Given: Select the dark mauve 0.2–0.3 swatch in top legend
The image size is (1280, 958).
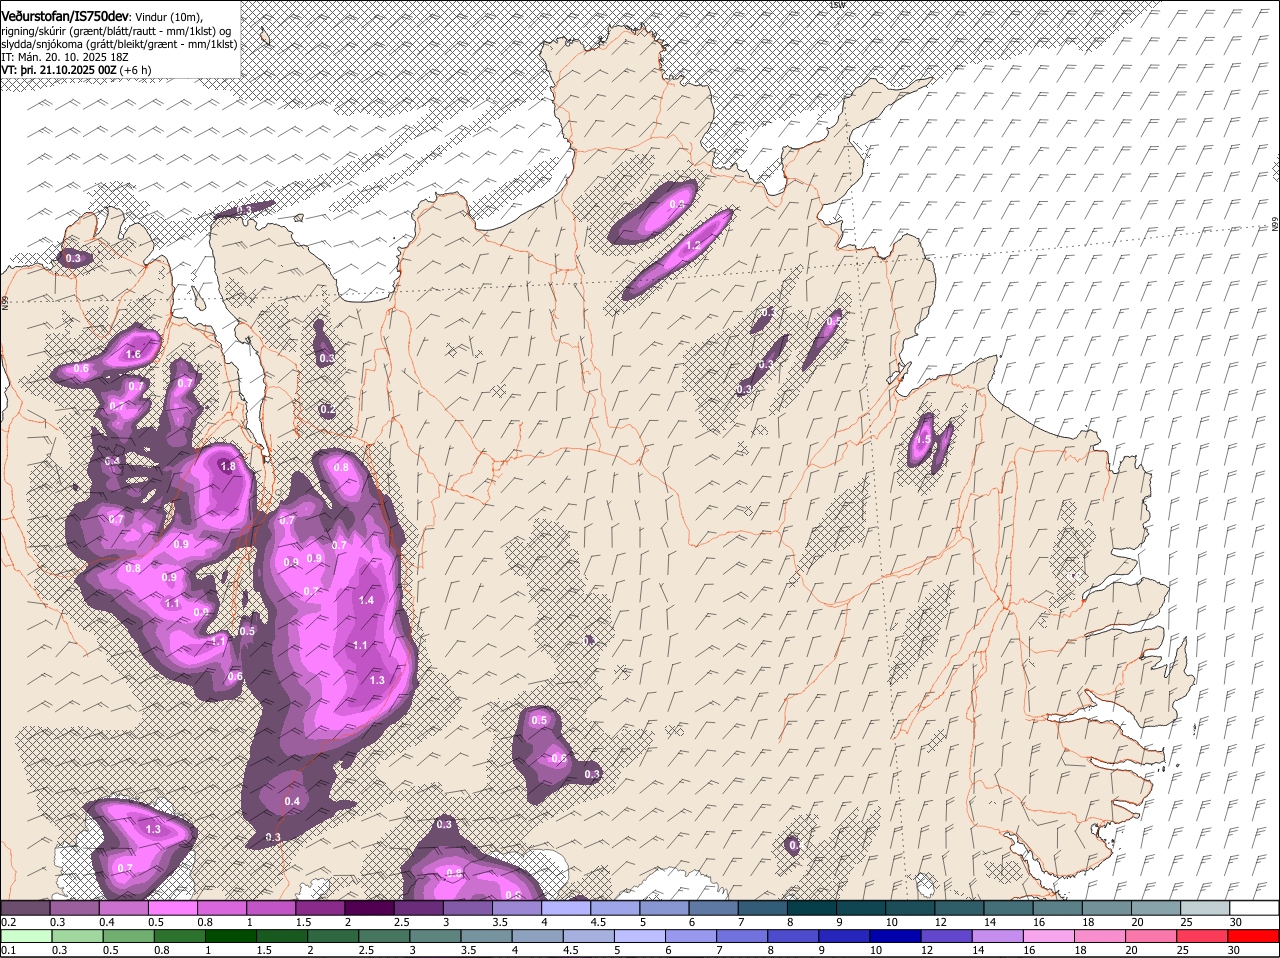Looking at the screenshot, I should click(26, 907).
